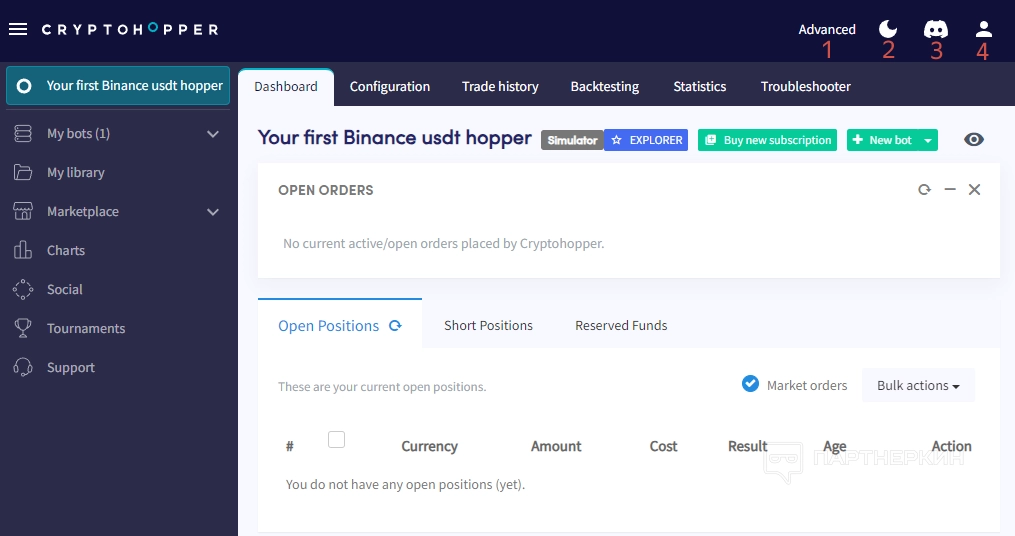Open the user profile icon
The height and width of the screenshot is (536, 1015).
[983, 29]
